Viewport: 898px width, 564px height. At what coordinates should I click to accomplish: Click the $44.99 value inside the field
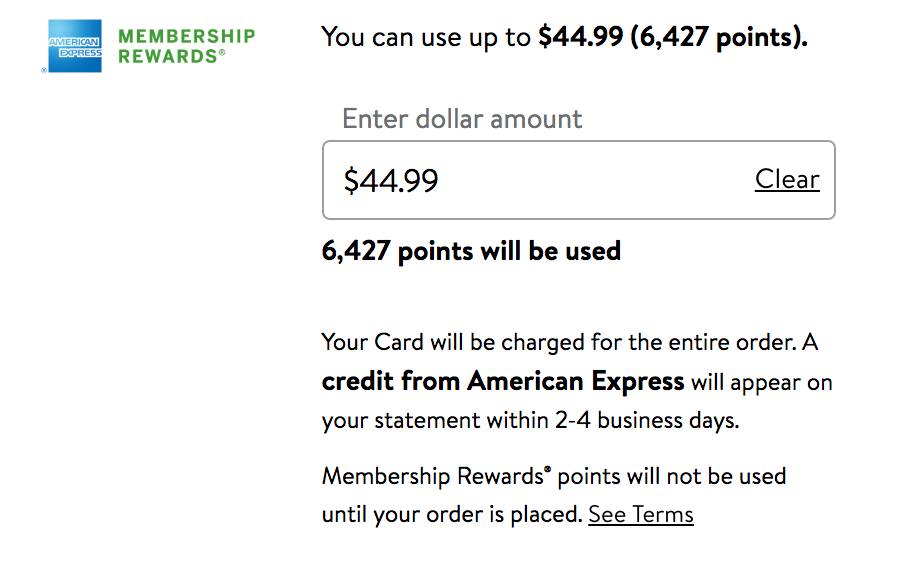coord(391,181)
